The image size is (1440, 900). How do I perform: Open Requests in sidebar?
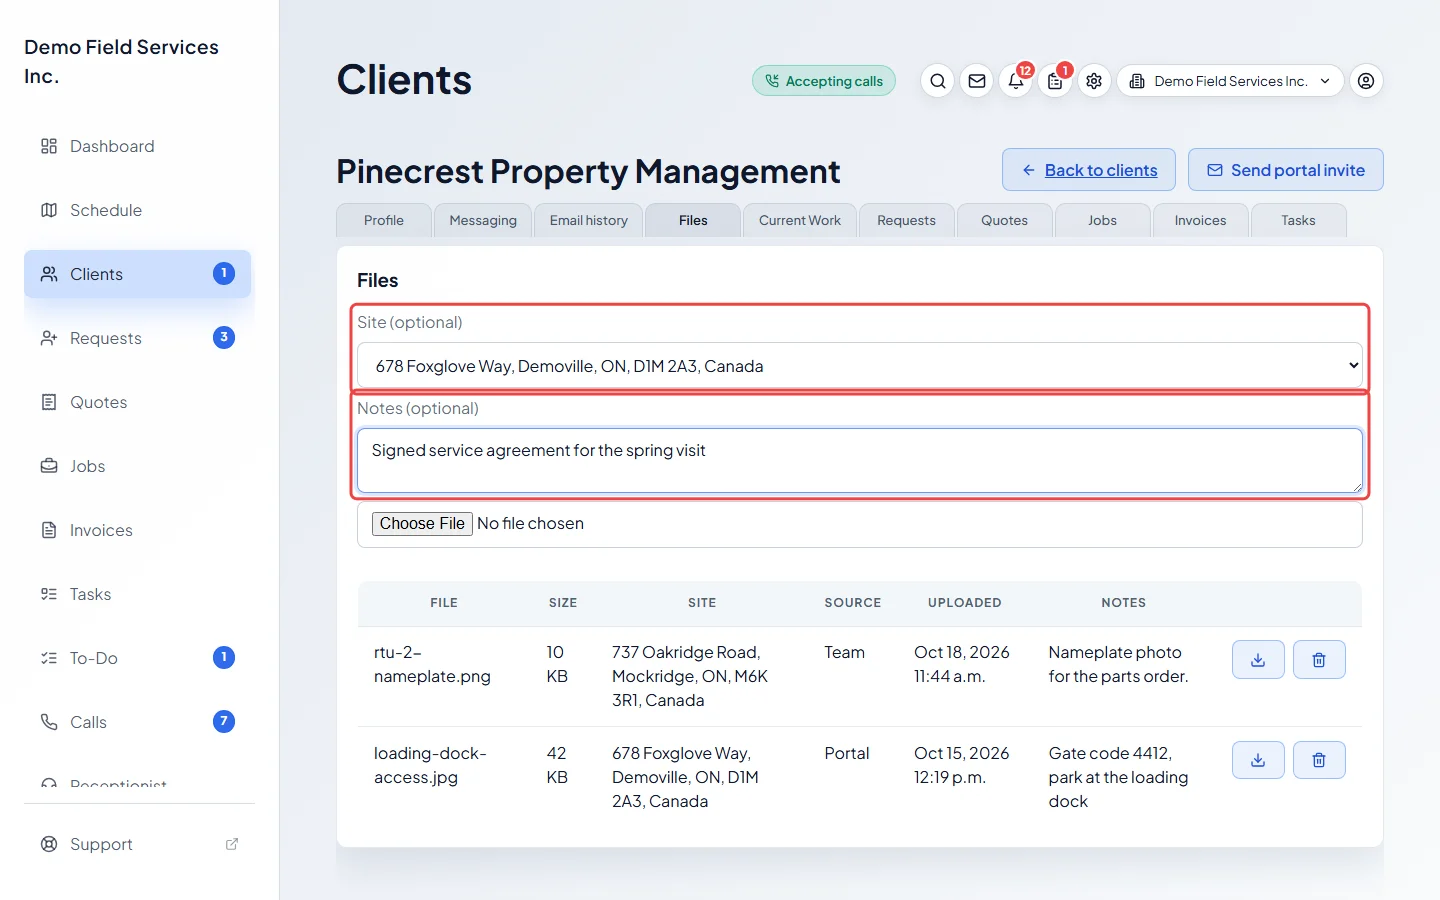point(138,338)
